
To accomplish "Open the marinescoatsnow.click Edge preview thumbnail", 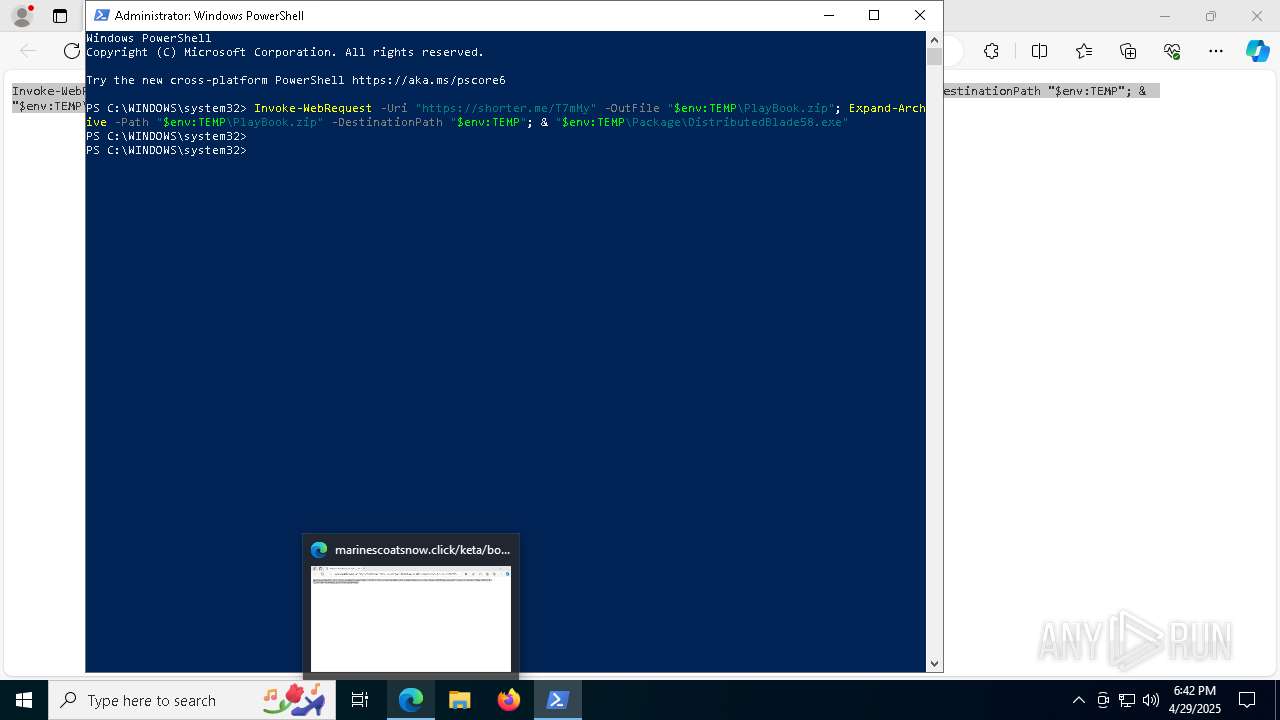I will pyautogui.click(x=411, y=619).
